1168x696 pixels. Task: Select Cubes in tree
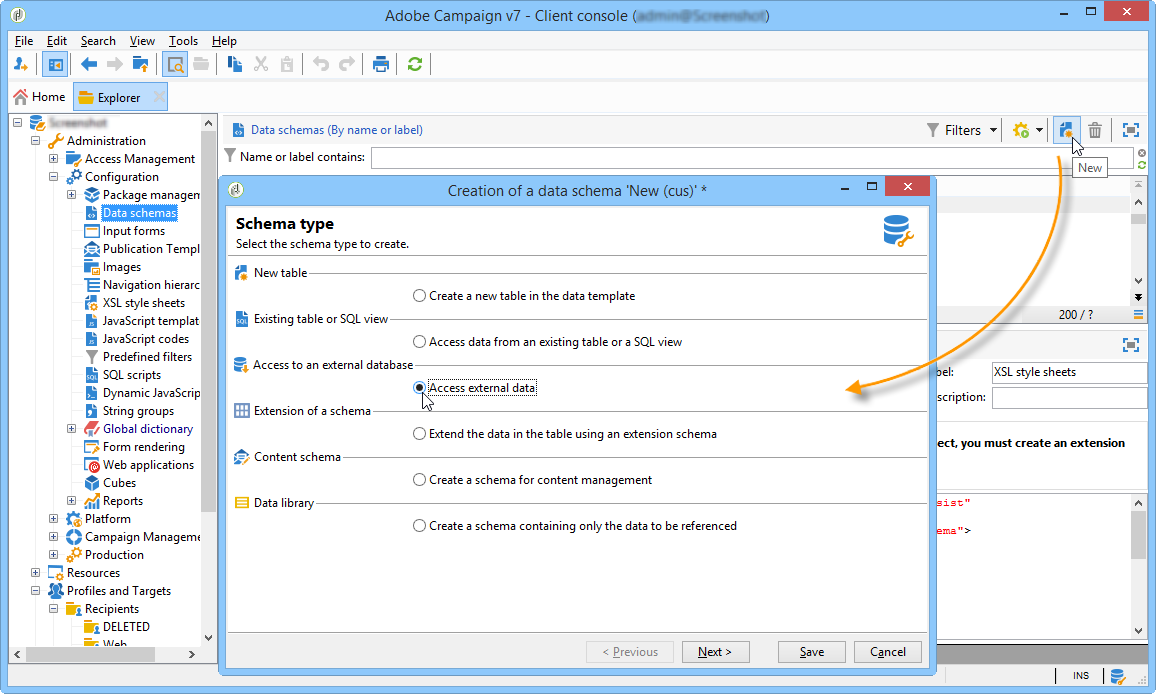click(119, 483)
